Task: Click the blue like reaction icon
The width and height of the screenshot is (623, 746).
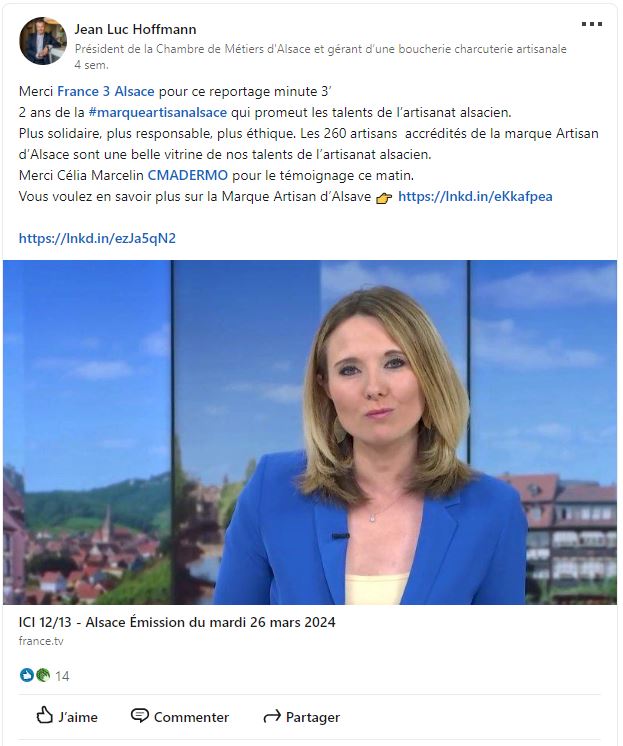Action: [x=27, y=675]
